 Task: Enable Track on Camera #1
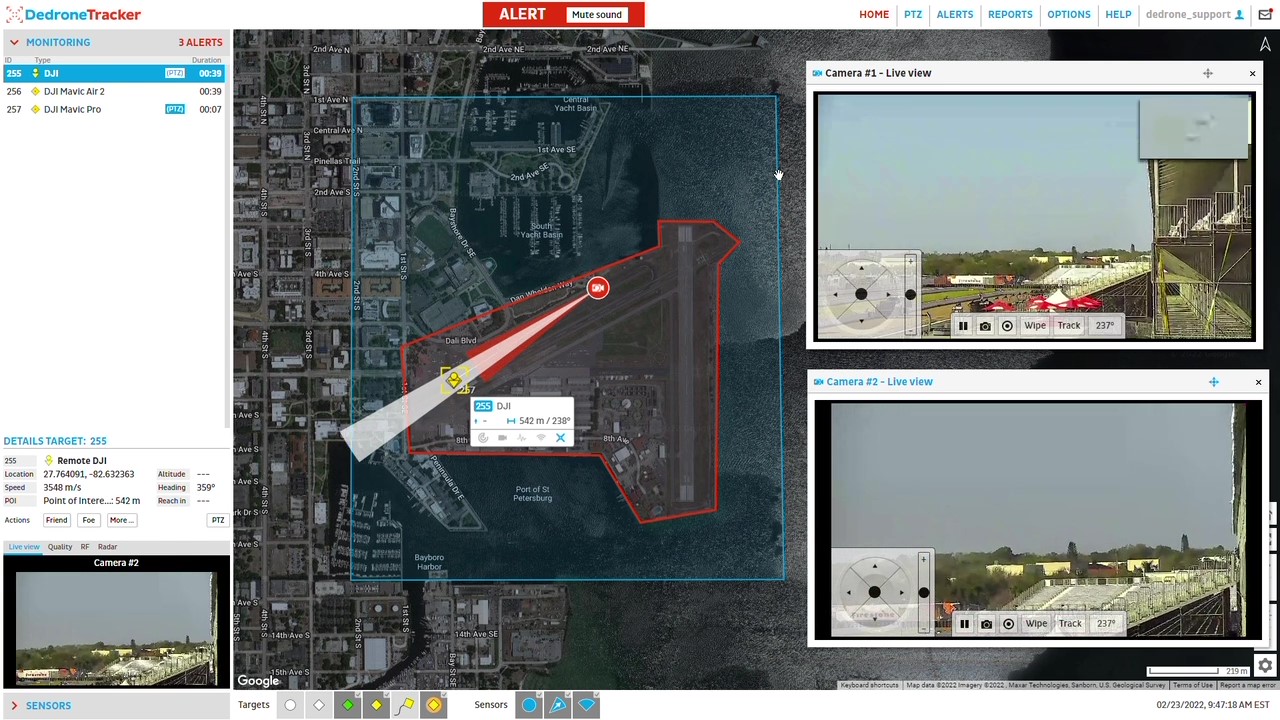pyautogui.click(x=1069, y=325)
